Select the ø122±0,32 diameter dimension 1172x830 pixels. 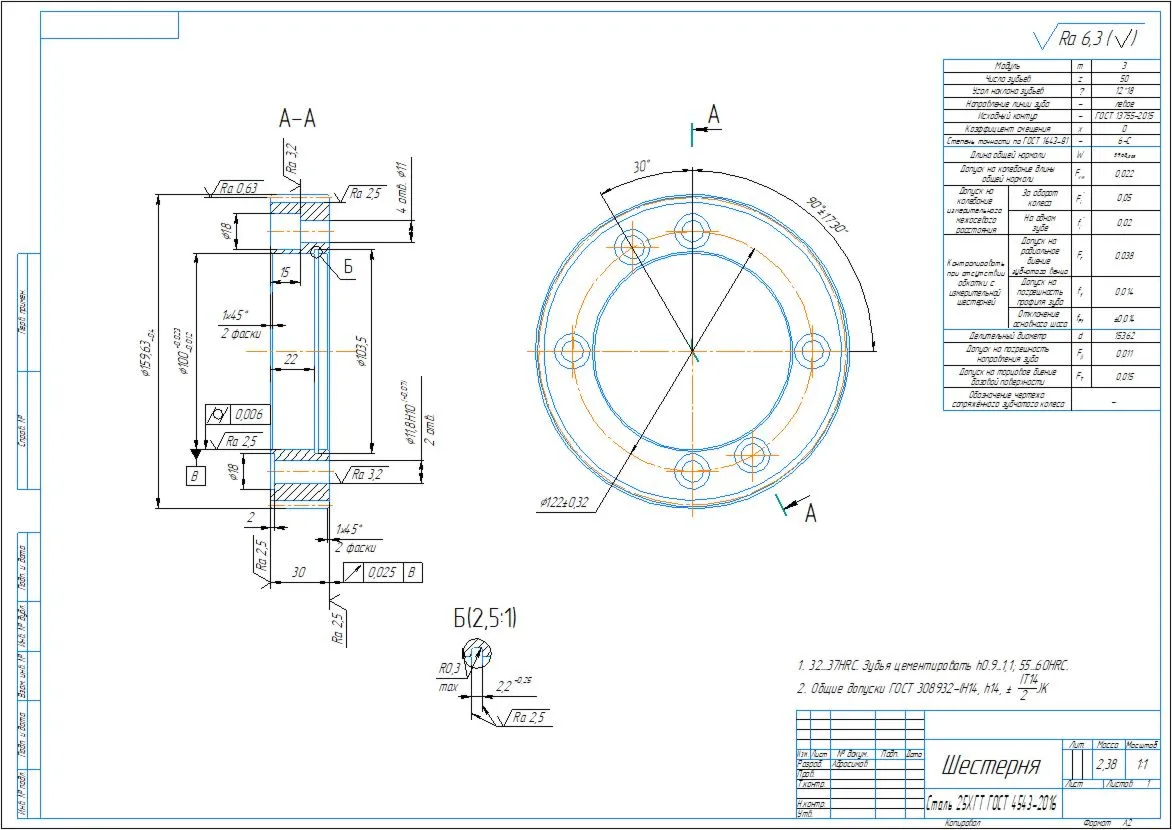(567, 503)
